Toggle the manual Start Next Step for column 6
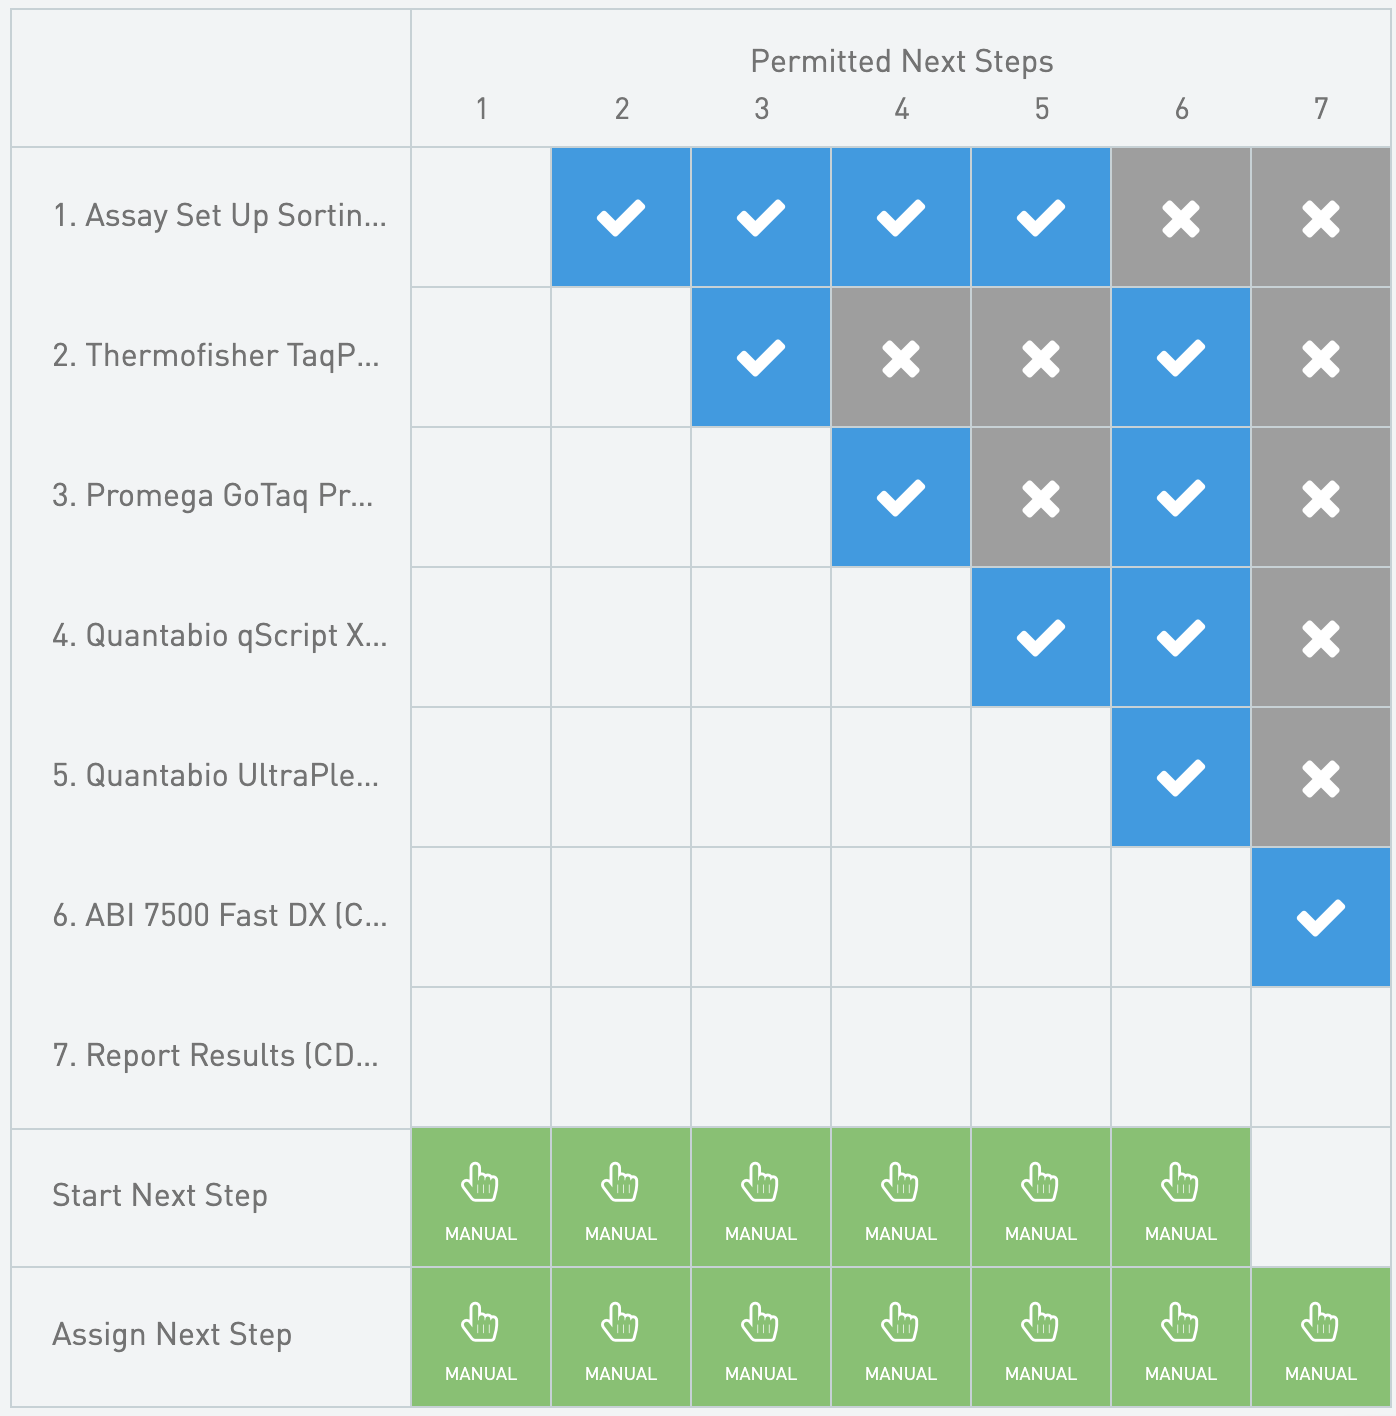The width and height of the screenshot is (1396, 1416). pyautogui.click(x=1181, y=1198)
